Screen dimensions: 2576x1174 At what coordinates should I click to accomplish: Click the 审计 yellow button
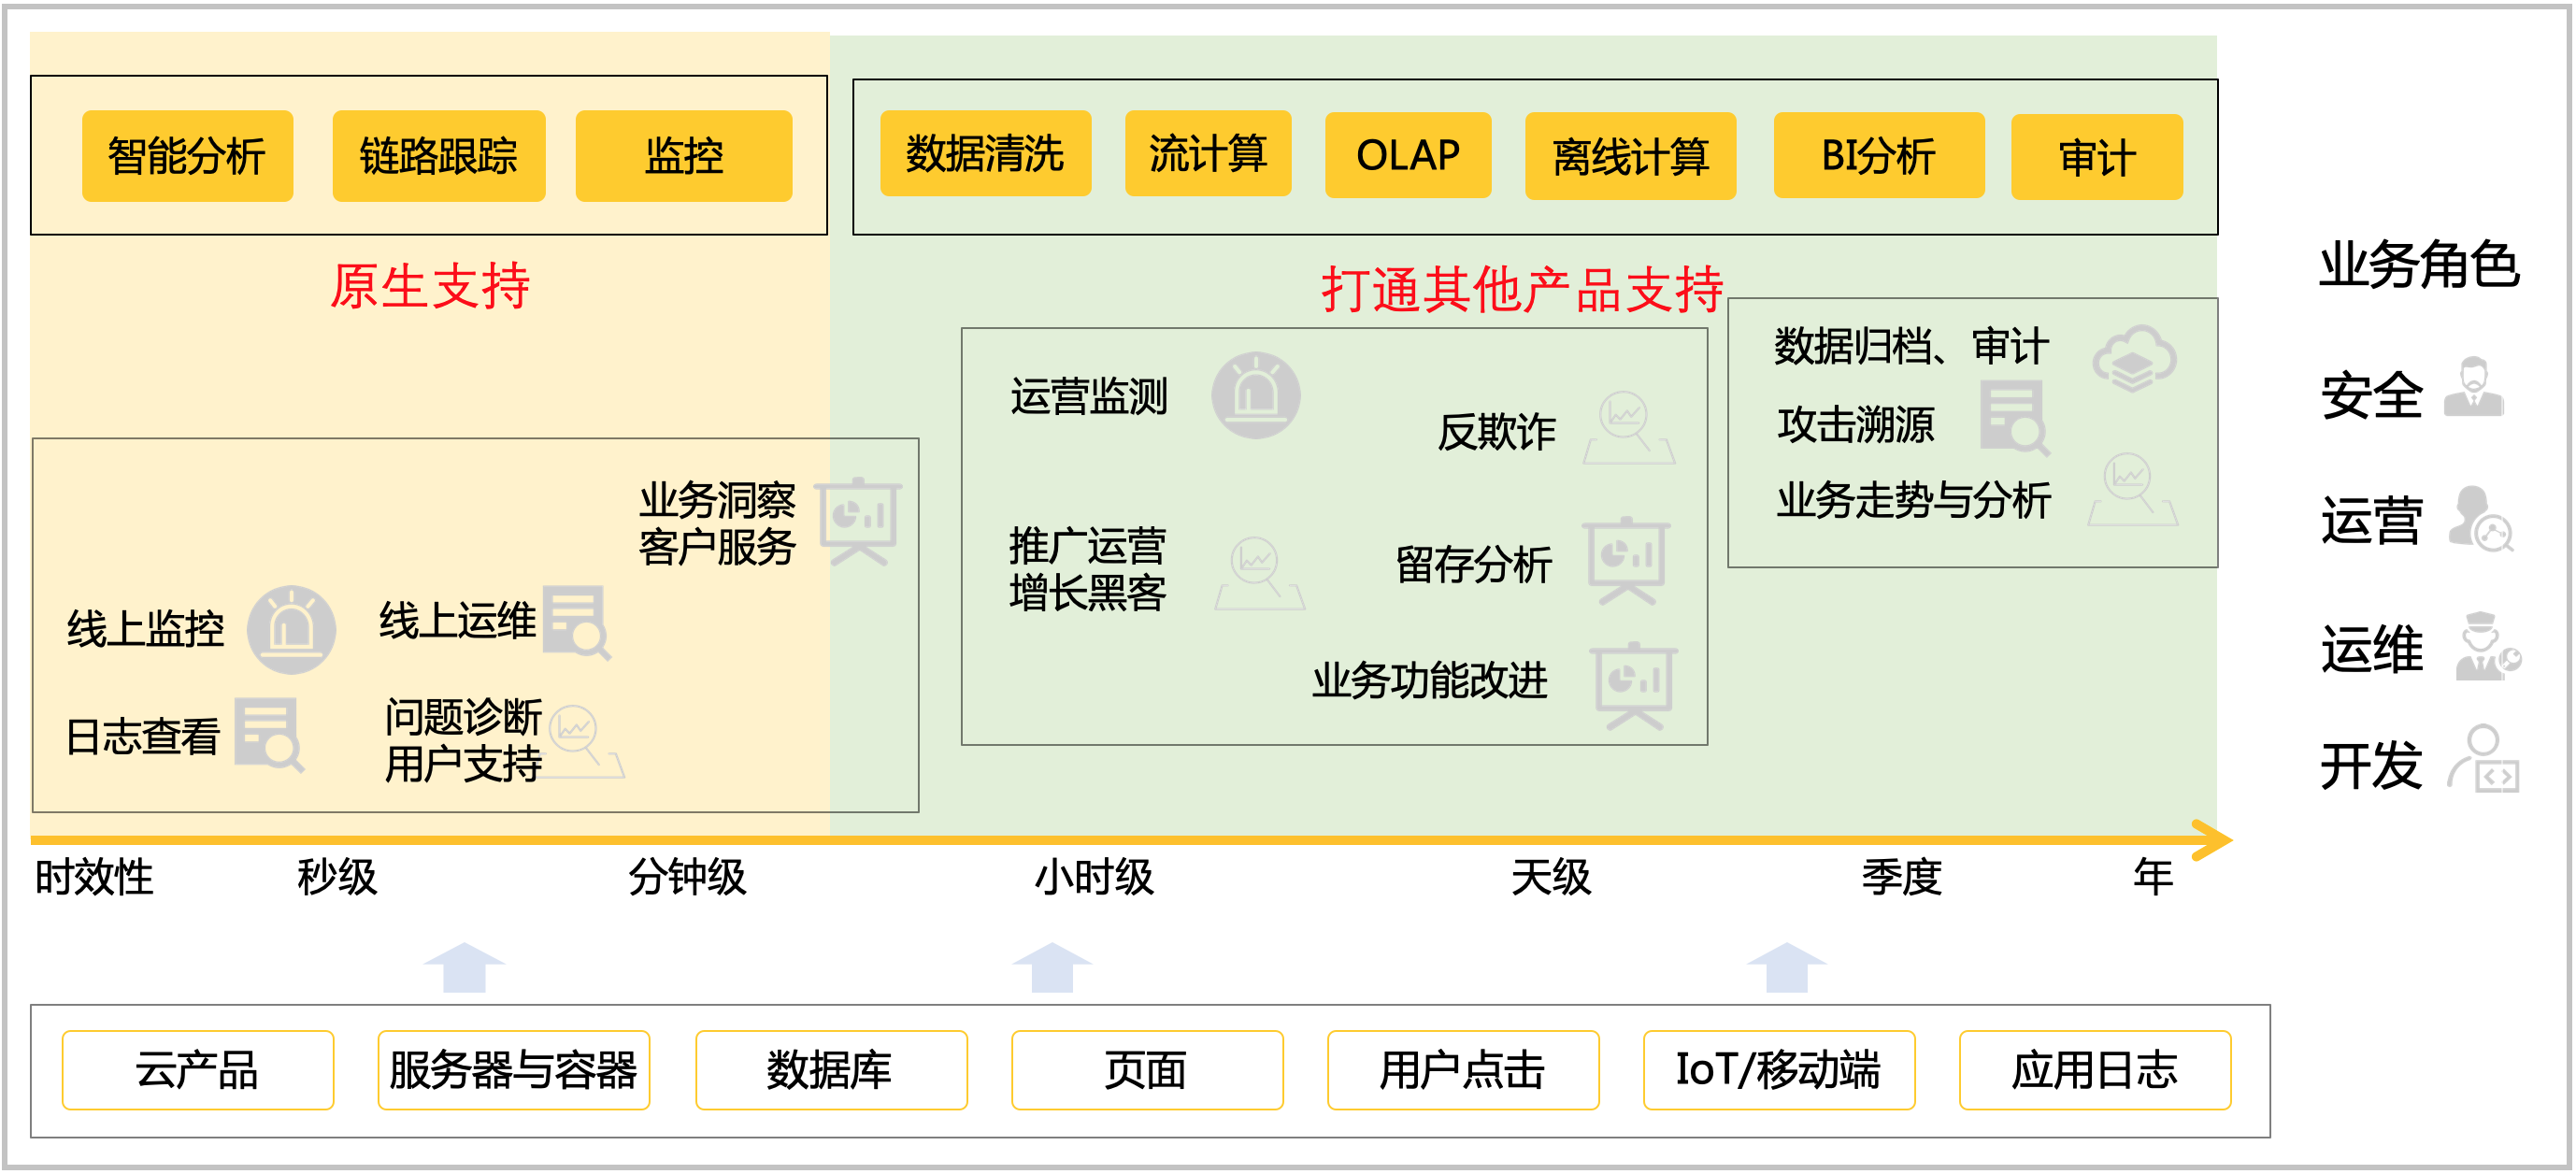tap(2097, 157)
